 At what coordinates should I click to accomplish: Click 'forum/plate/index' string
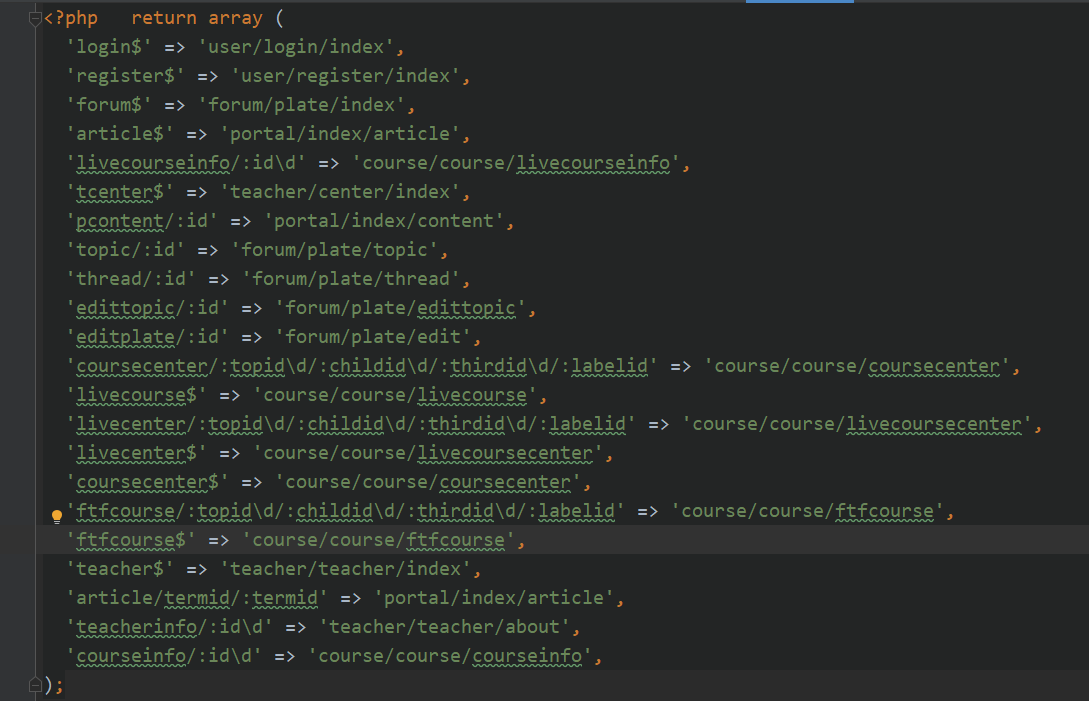point(302,105)
